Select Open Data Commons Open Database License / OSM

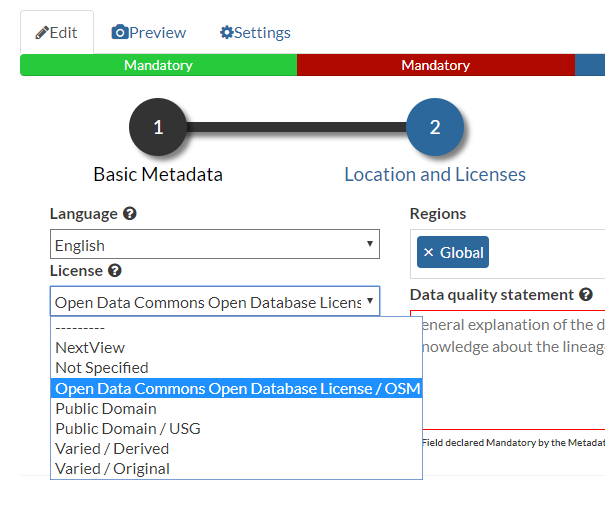click(x=237, y=388)
